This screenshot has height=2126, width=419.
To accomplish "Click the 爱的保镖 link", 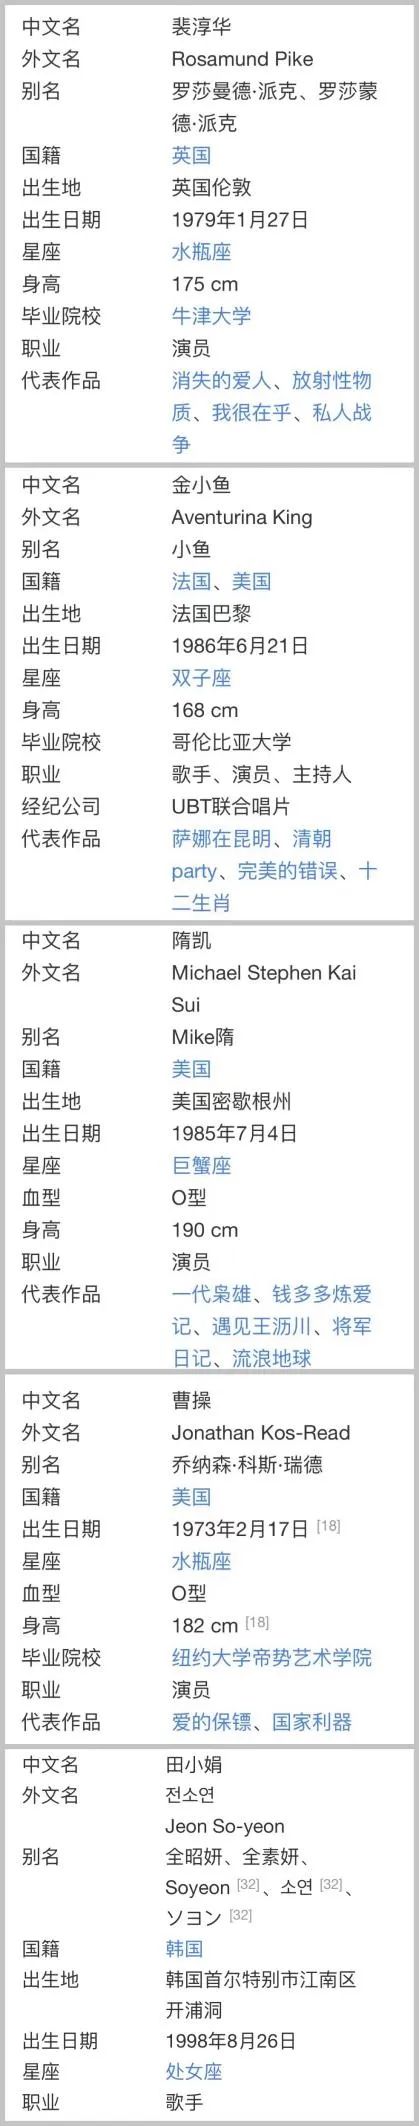I will 211,1721.
